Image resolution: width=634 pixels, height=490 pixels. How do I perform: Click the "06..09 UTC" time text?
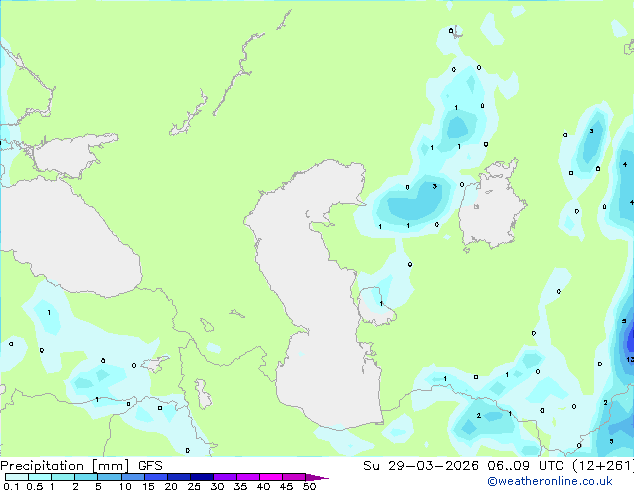(x=526, y=466)
